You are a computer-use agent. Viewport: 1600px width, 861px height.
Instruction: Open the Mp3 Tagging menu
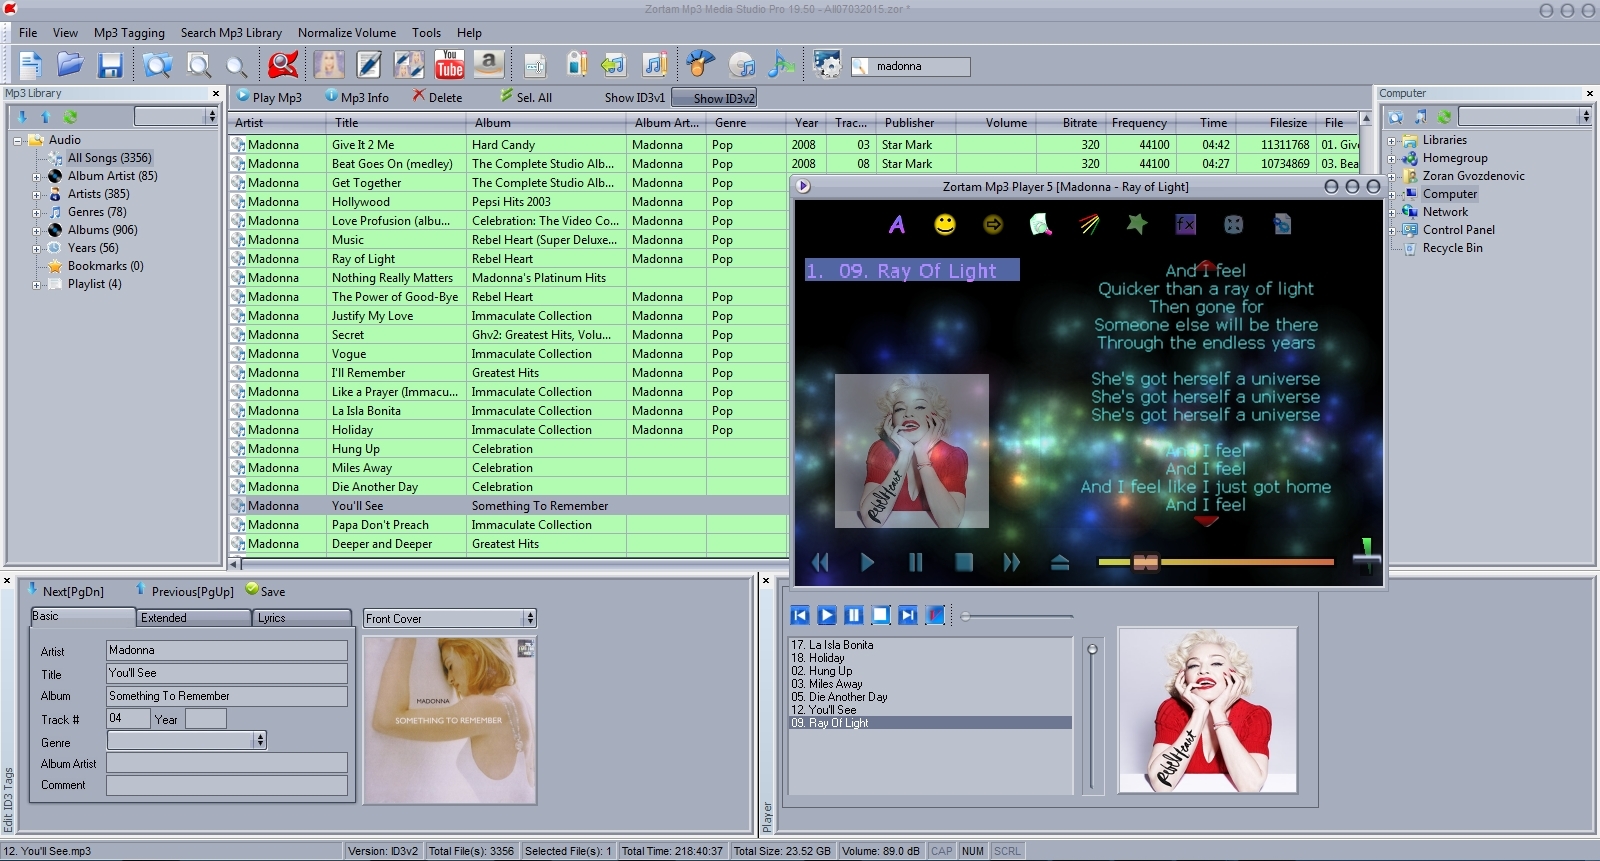pos(129,33)
